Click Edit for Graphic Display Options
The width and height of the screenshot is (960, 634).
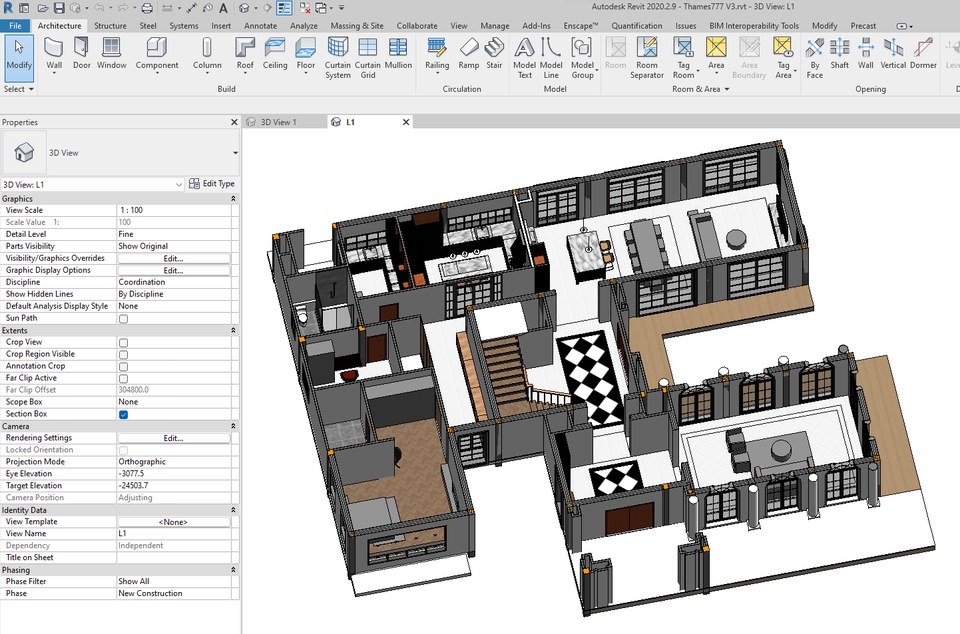[174, 270]
